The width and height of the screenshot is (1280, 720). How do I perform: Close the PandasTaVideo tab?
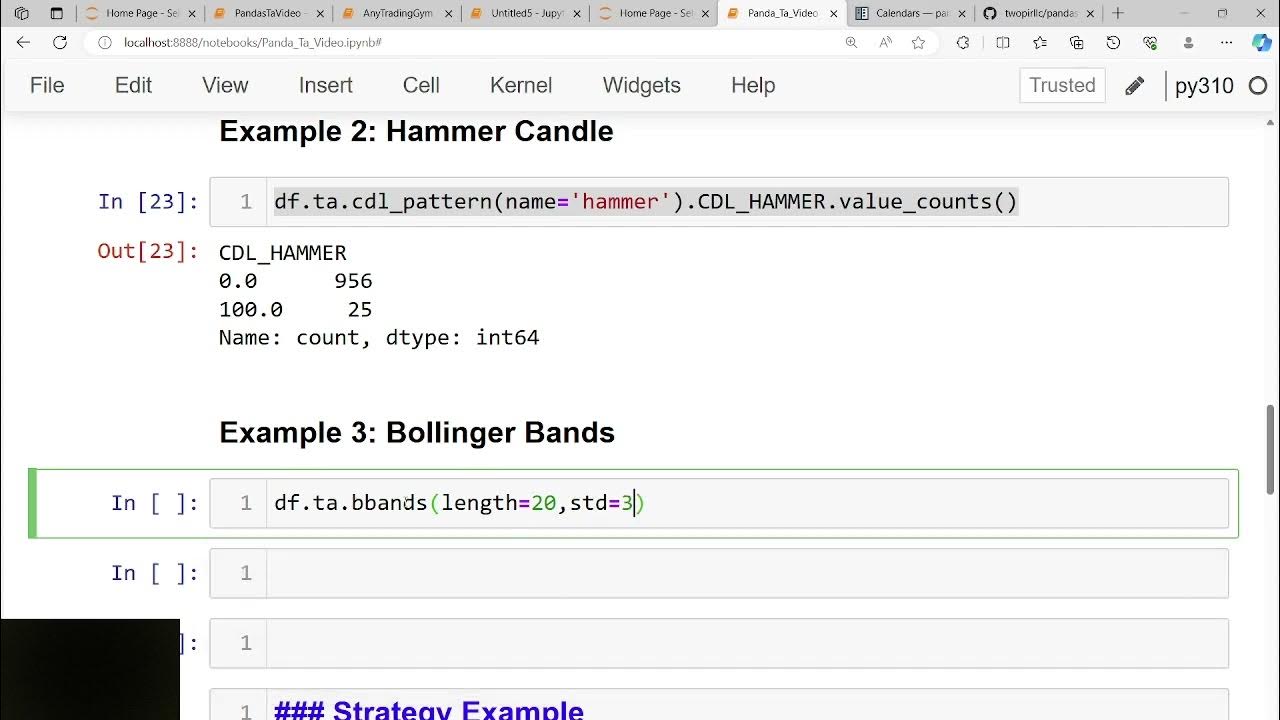pyautogui.click(x=320, y=14)
